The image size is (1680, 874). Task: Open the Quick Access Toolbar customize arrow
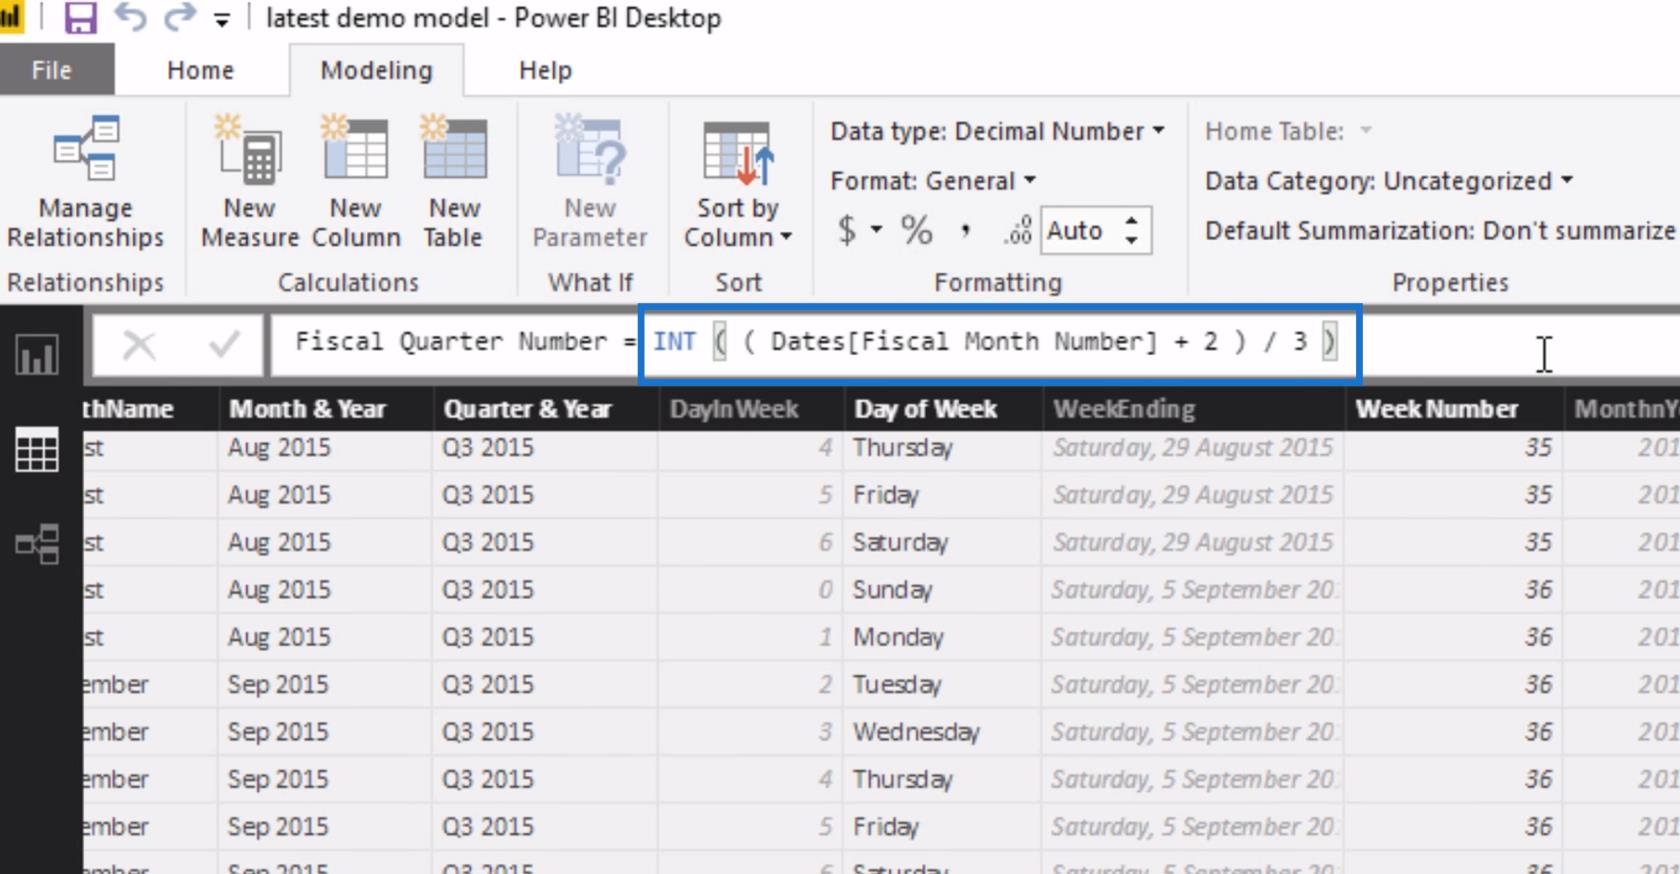[222, 20]
